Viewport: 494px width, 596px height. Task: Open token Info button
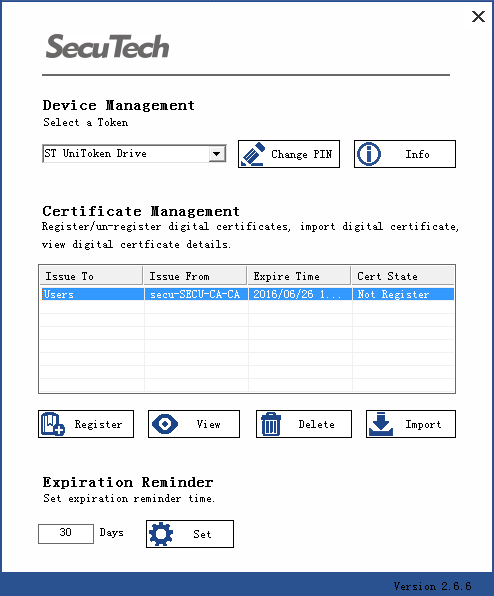pos(405,154)
